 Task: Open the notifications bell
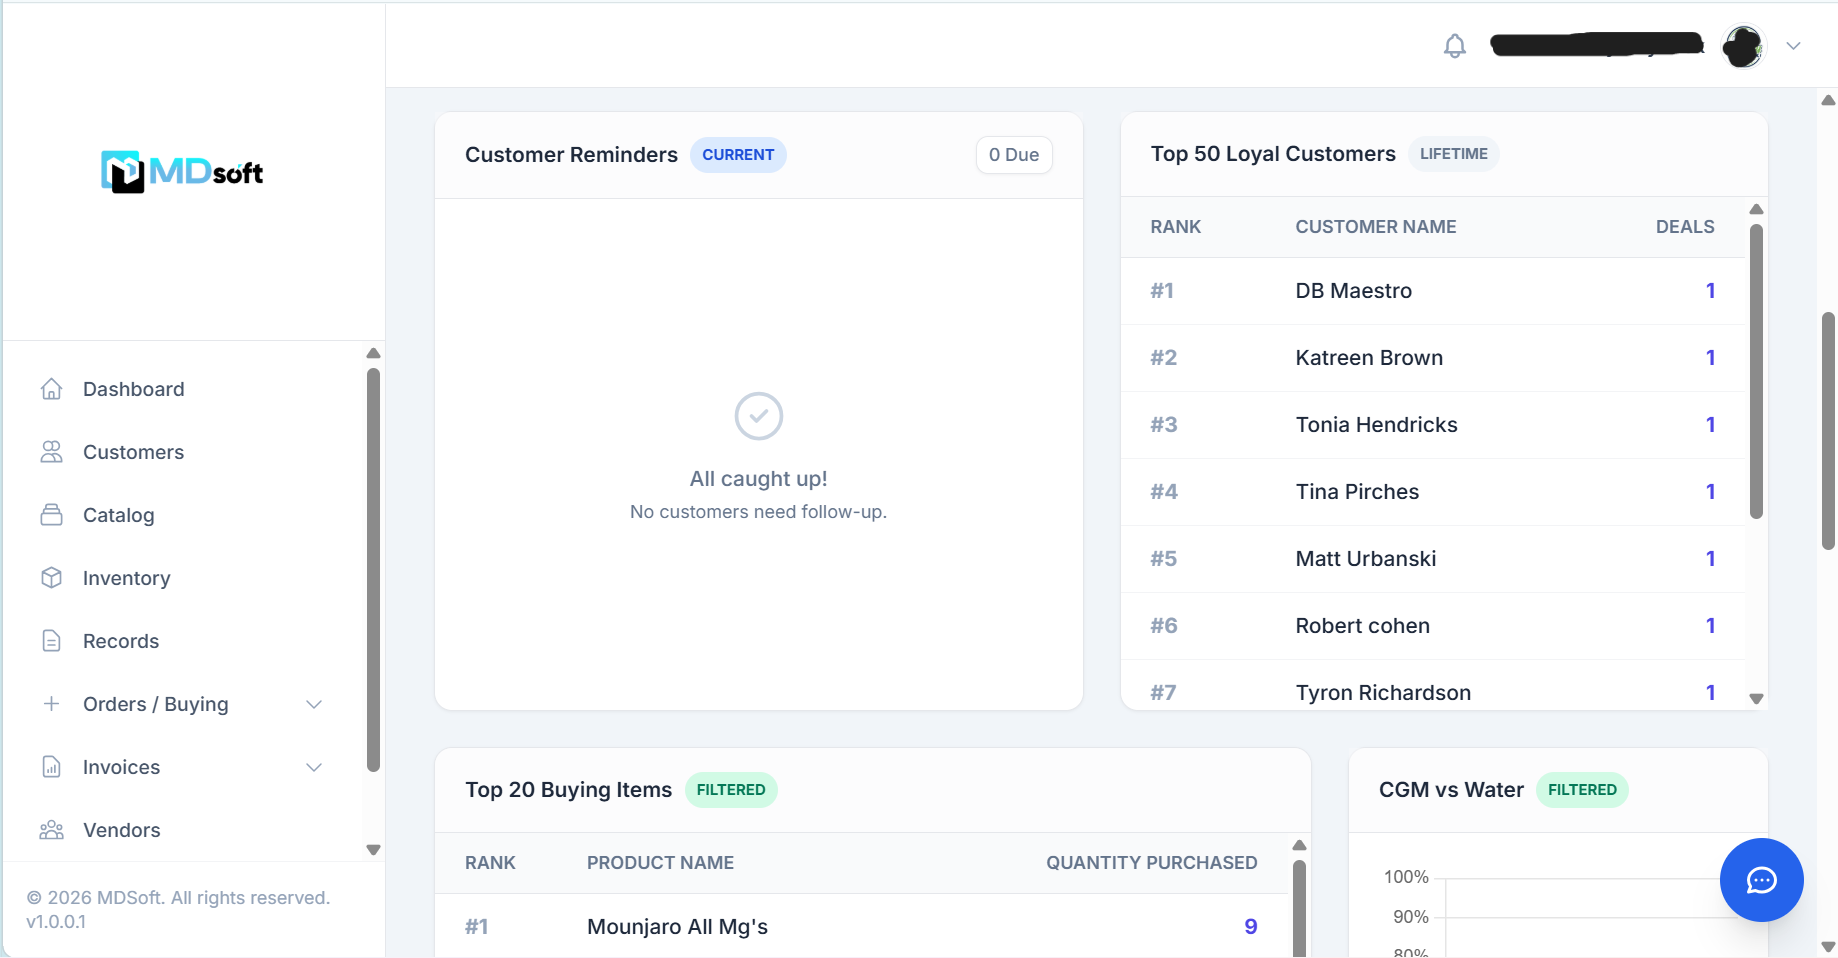click(x=1455, y=46)
